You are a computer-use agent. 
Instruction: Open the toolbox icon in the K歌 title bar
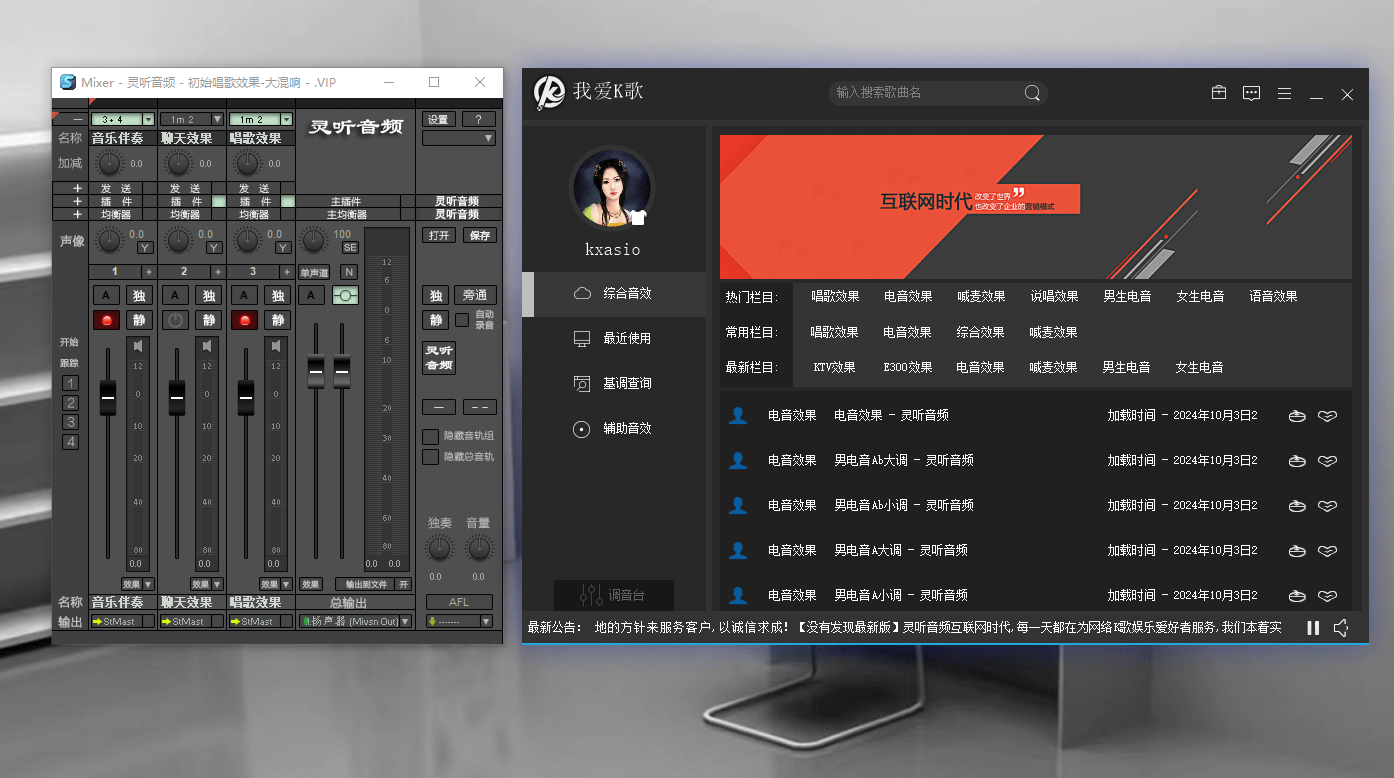click(1218, 93)
